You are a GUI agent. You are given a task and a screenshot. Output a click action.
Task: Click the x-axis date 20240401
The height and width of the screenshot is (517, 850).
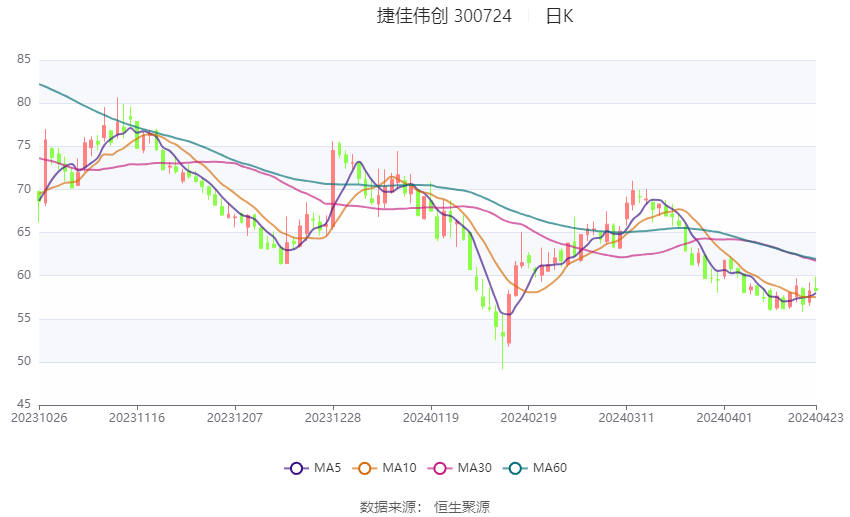[x=724, y=418]
